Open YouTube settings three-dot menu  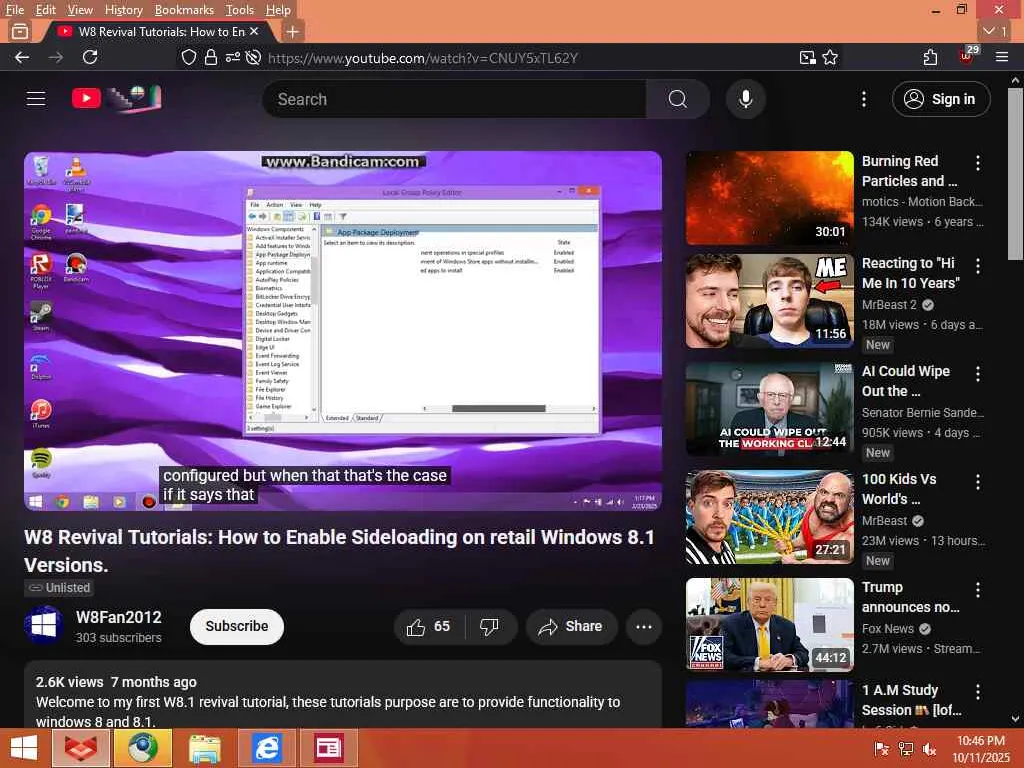pyautogui.click(x=863, y=99)
